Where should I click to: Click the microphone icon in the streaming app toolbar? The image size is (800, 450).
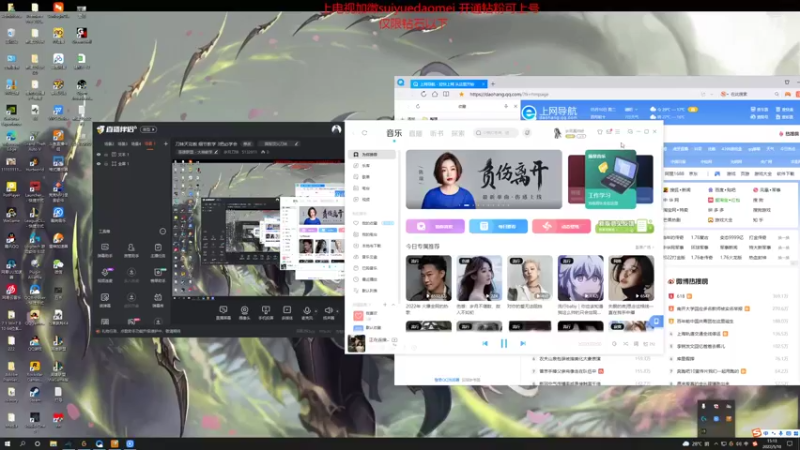tap(307, 311)
